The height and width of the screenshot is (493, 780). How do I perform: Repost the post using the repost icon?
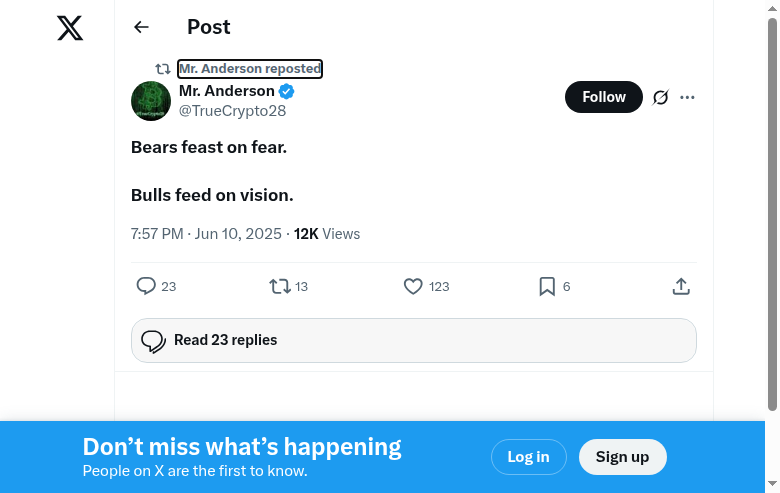[x=280, y=286]
